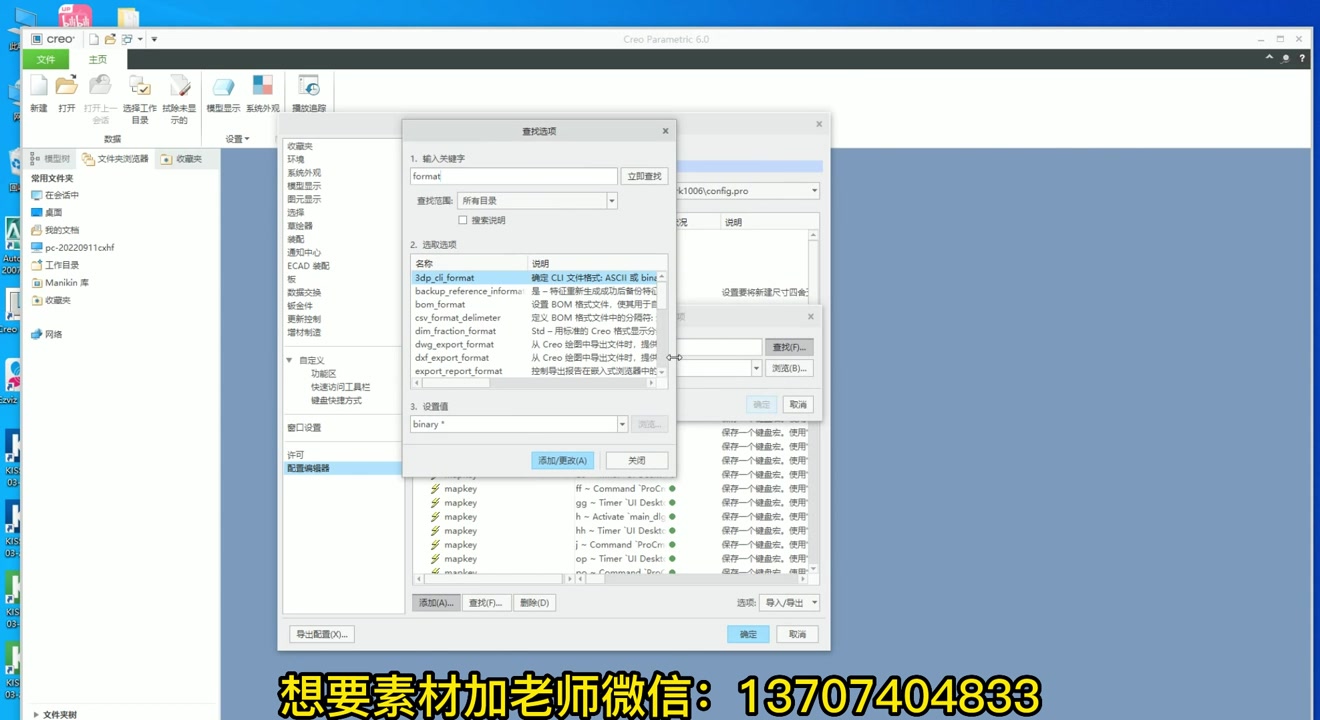The height and width of the screenshot is (720, 1320).
Task: Click green status dot of hh mapkey row
Action: 672,531
